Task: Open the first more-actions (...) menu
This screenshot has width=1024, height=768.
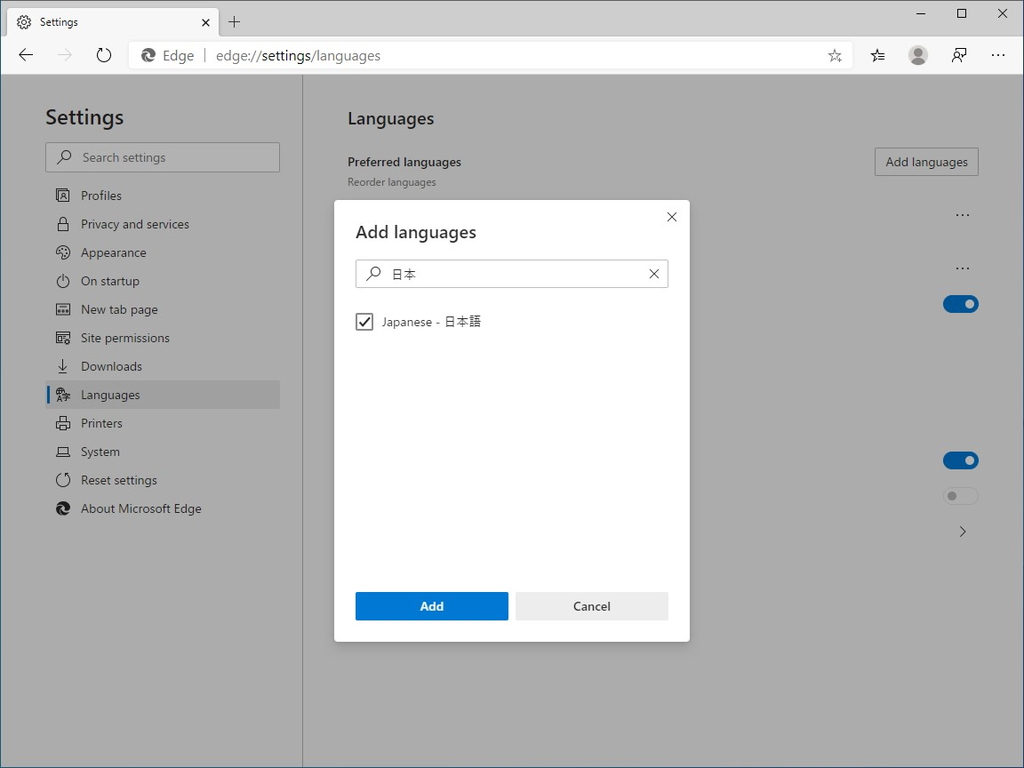Action: pos(962,213)
